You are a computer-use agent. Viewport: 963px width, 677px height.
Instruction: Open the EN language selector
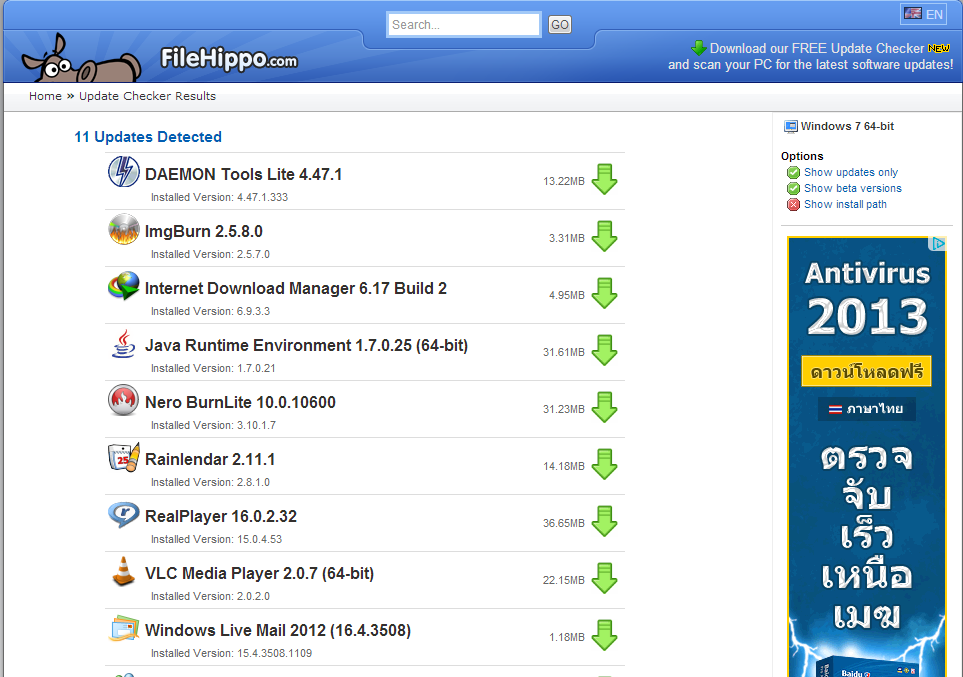click(924, 14)
